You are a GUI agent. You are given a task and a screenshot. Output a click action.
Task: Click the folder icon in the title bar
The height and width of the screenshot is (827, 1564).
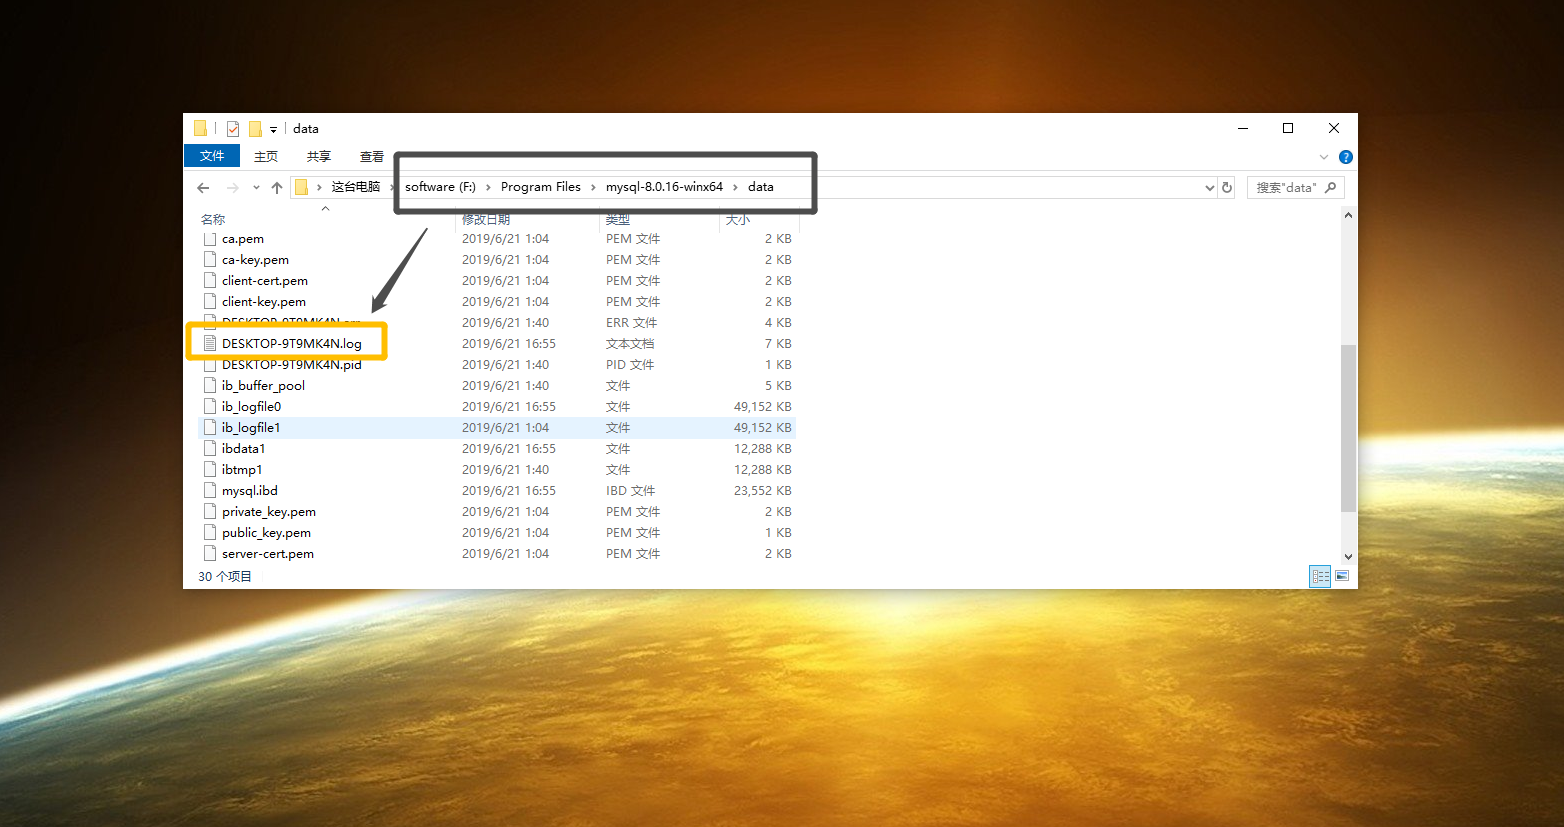[200, 128]
